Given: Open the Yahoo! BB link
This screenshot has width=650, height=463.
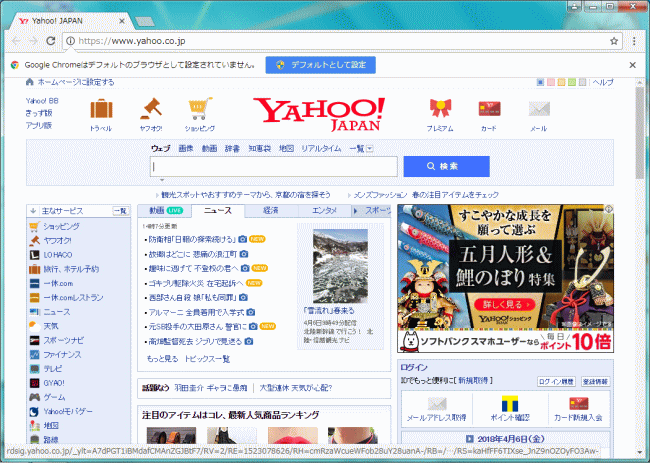Looking at the screenshot, I should (42, 101).
